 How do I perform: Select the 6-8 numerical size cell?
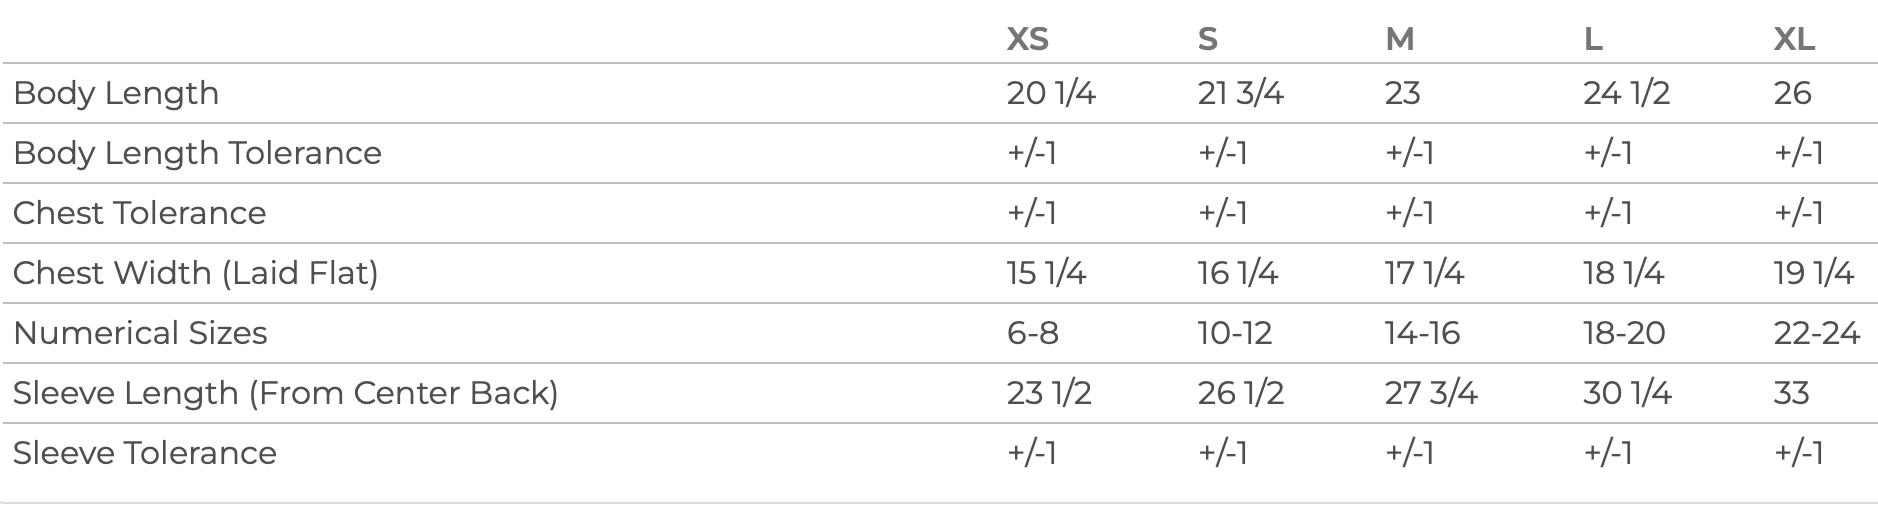click(1032, 333)
